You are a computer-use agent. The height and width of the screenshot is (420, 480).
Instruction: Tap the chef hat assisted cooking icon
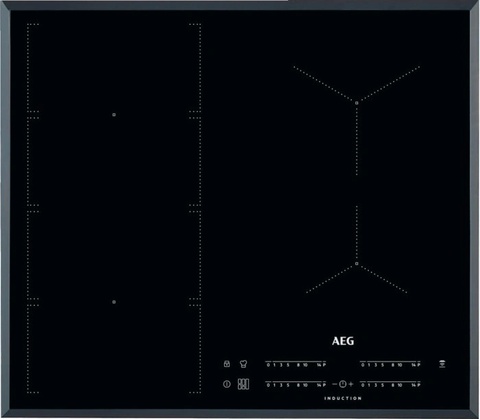click(243, 364)
